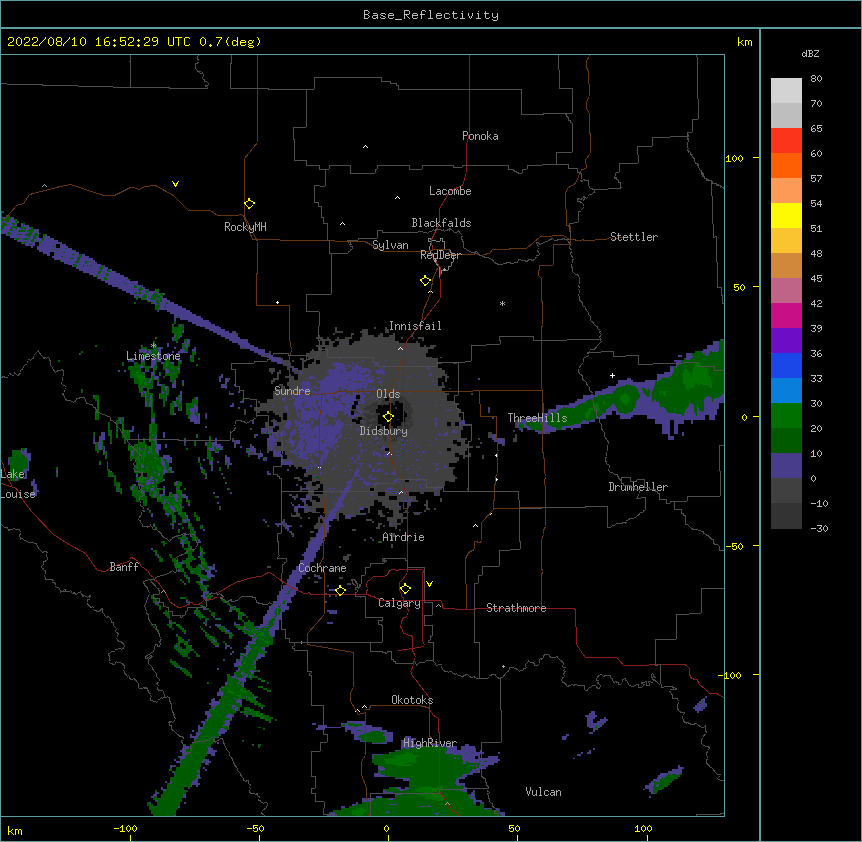Click the Innisfail city label
862x842 pixels.
(415, 326)
